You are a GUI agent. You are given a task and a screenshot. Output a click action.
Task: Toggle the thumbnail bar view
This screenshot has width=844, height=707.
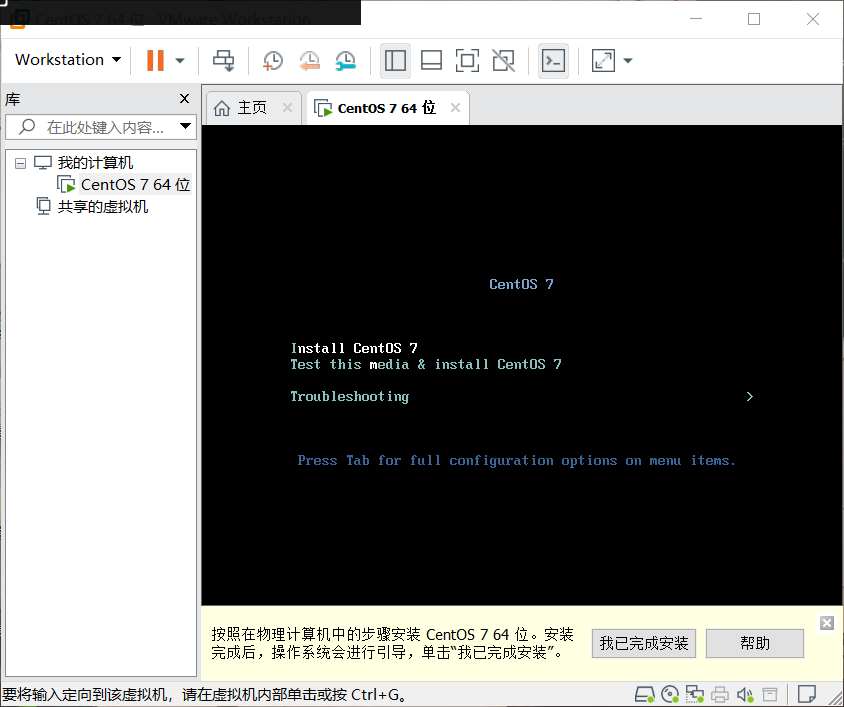[431, 60]
